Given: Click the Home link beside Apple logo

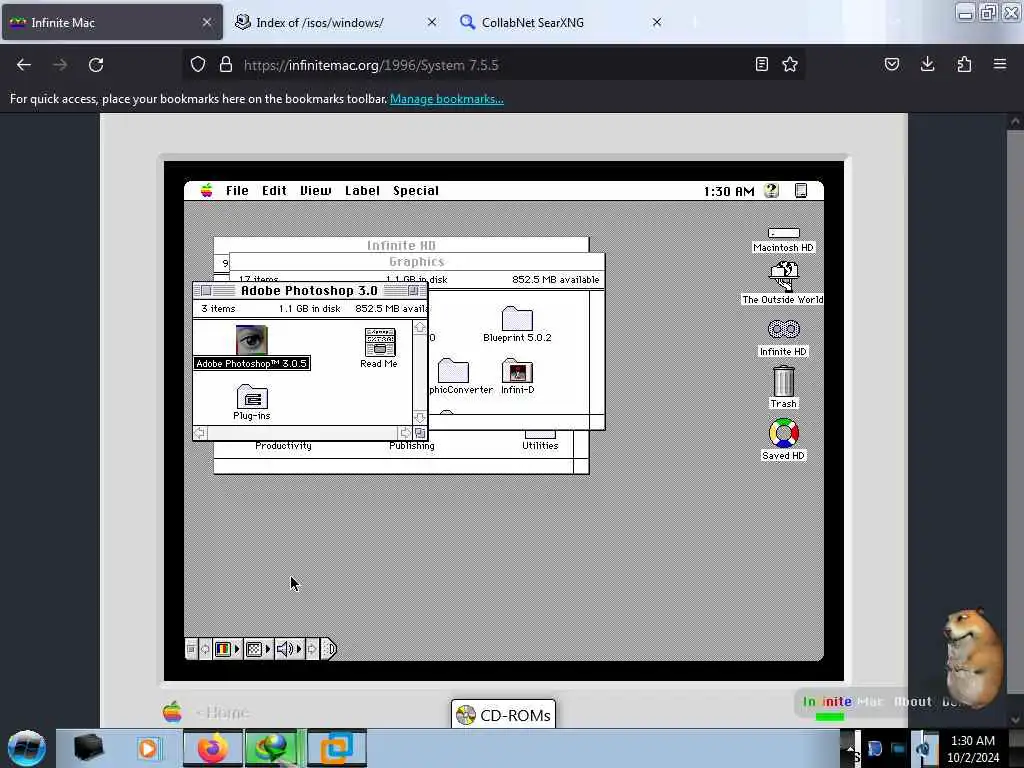Looking at the screenshot, I should coord(223,712).
